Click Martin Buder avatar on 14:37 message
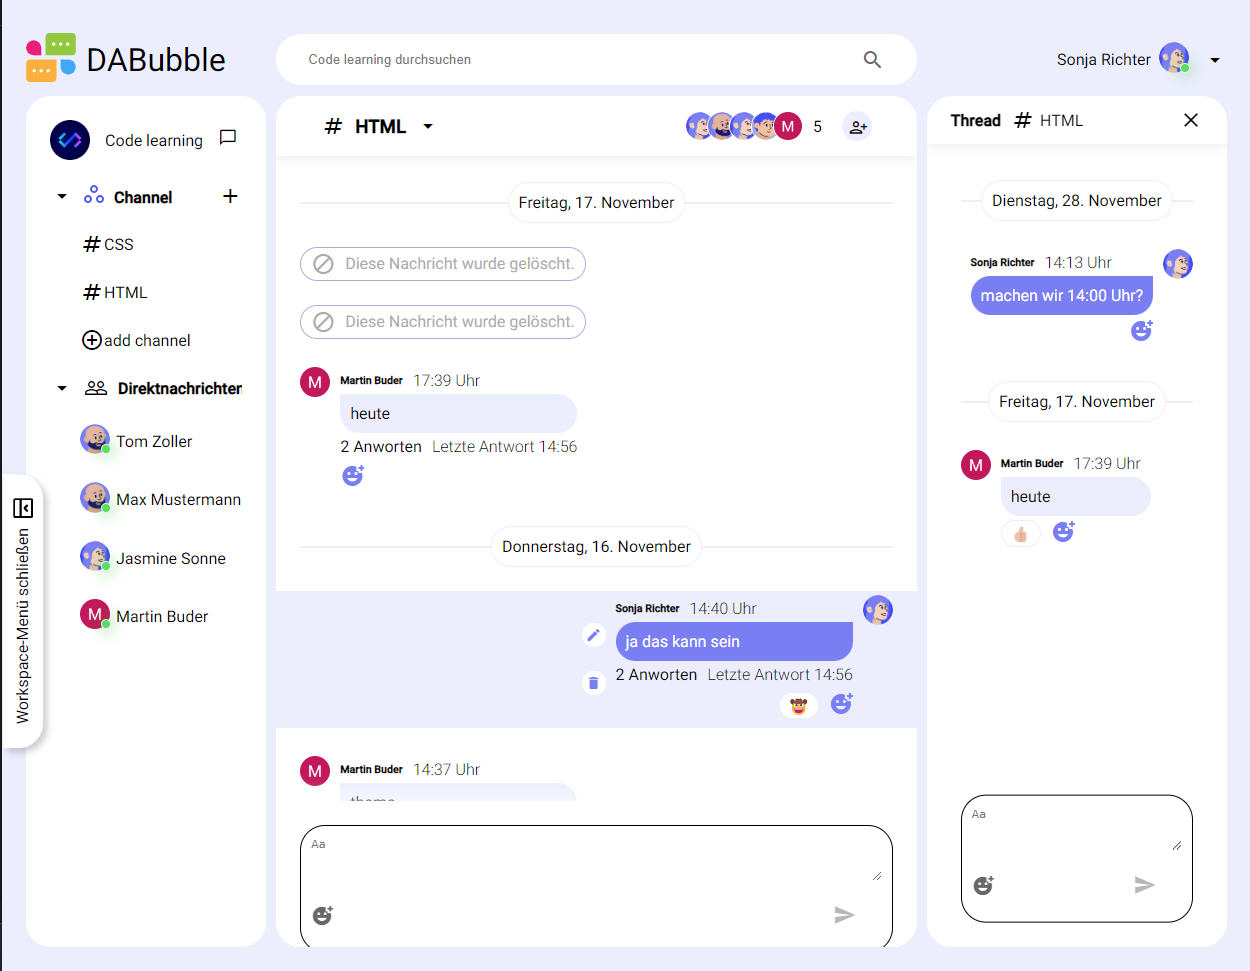The height and width of the screenshot is (971, 1250). point(315,771)
